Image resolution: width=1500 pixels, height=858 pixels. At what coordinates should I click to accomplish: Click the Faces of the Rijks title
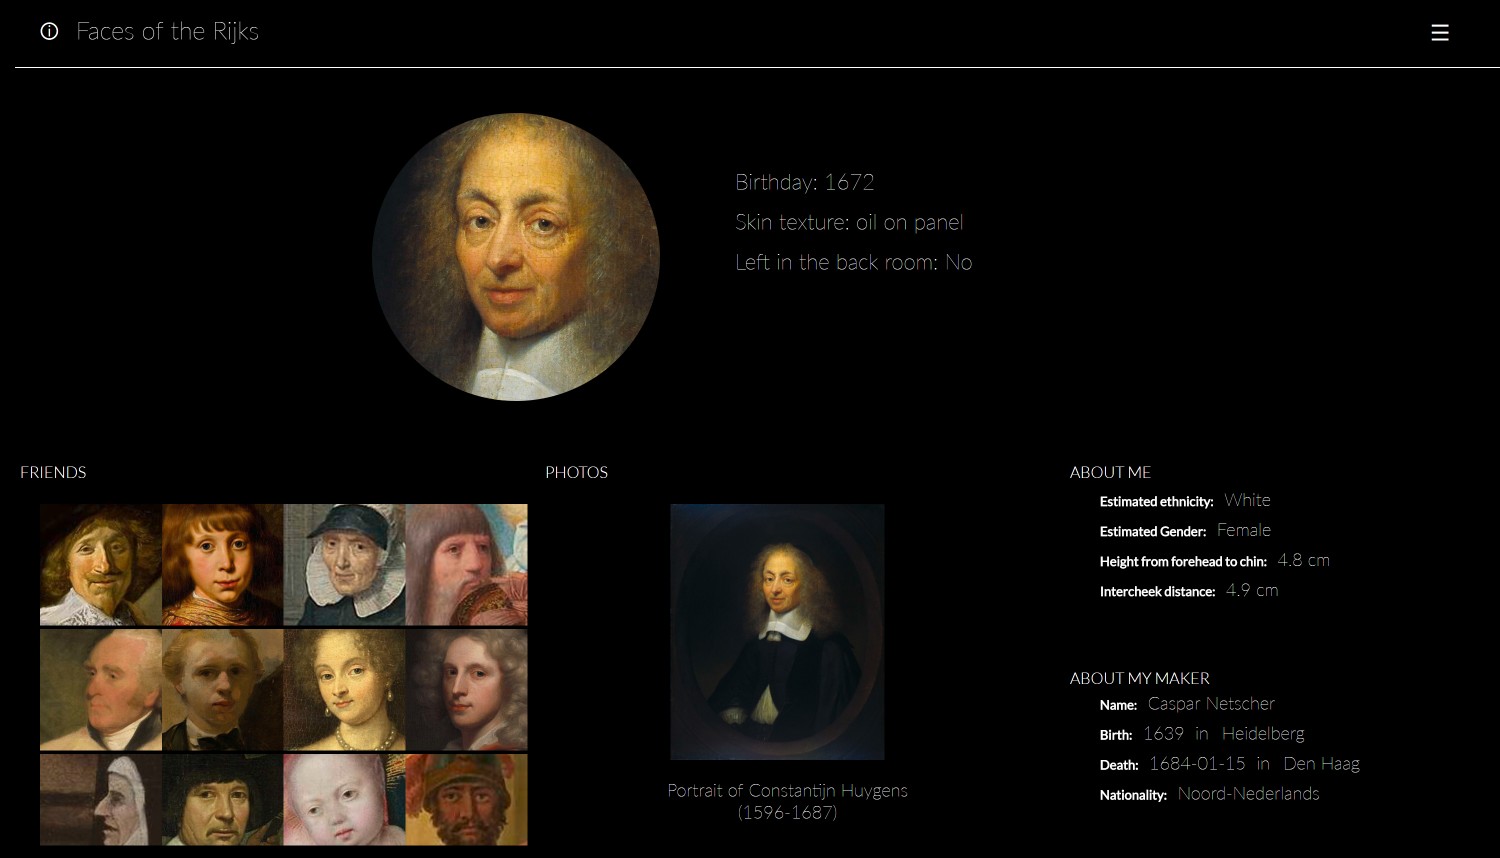point(167,31)
